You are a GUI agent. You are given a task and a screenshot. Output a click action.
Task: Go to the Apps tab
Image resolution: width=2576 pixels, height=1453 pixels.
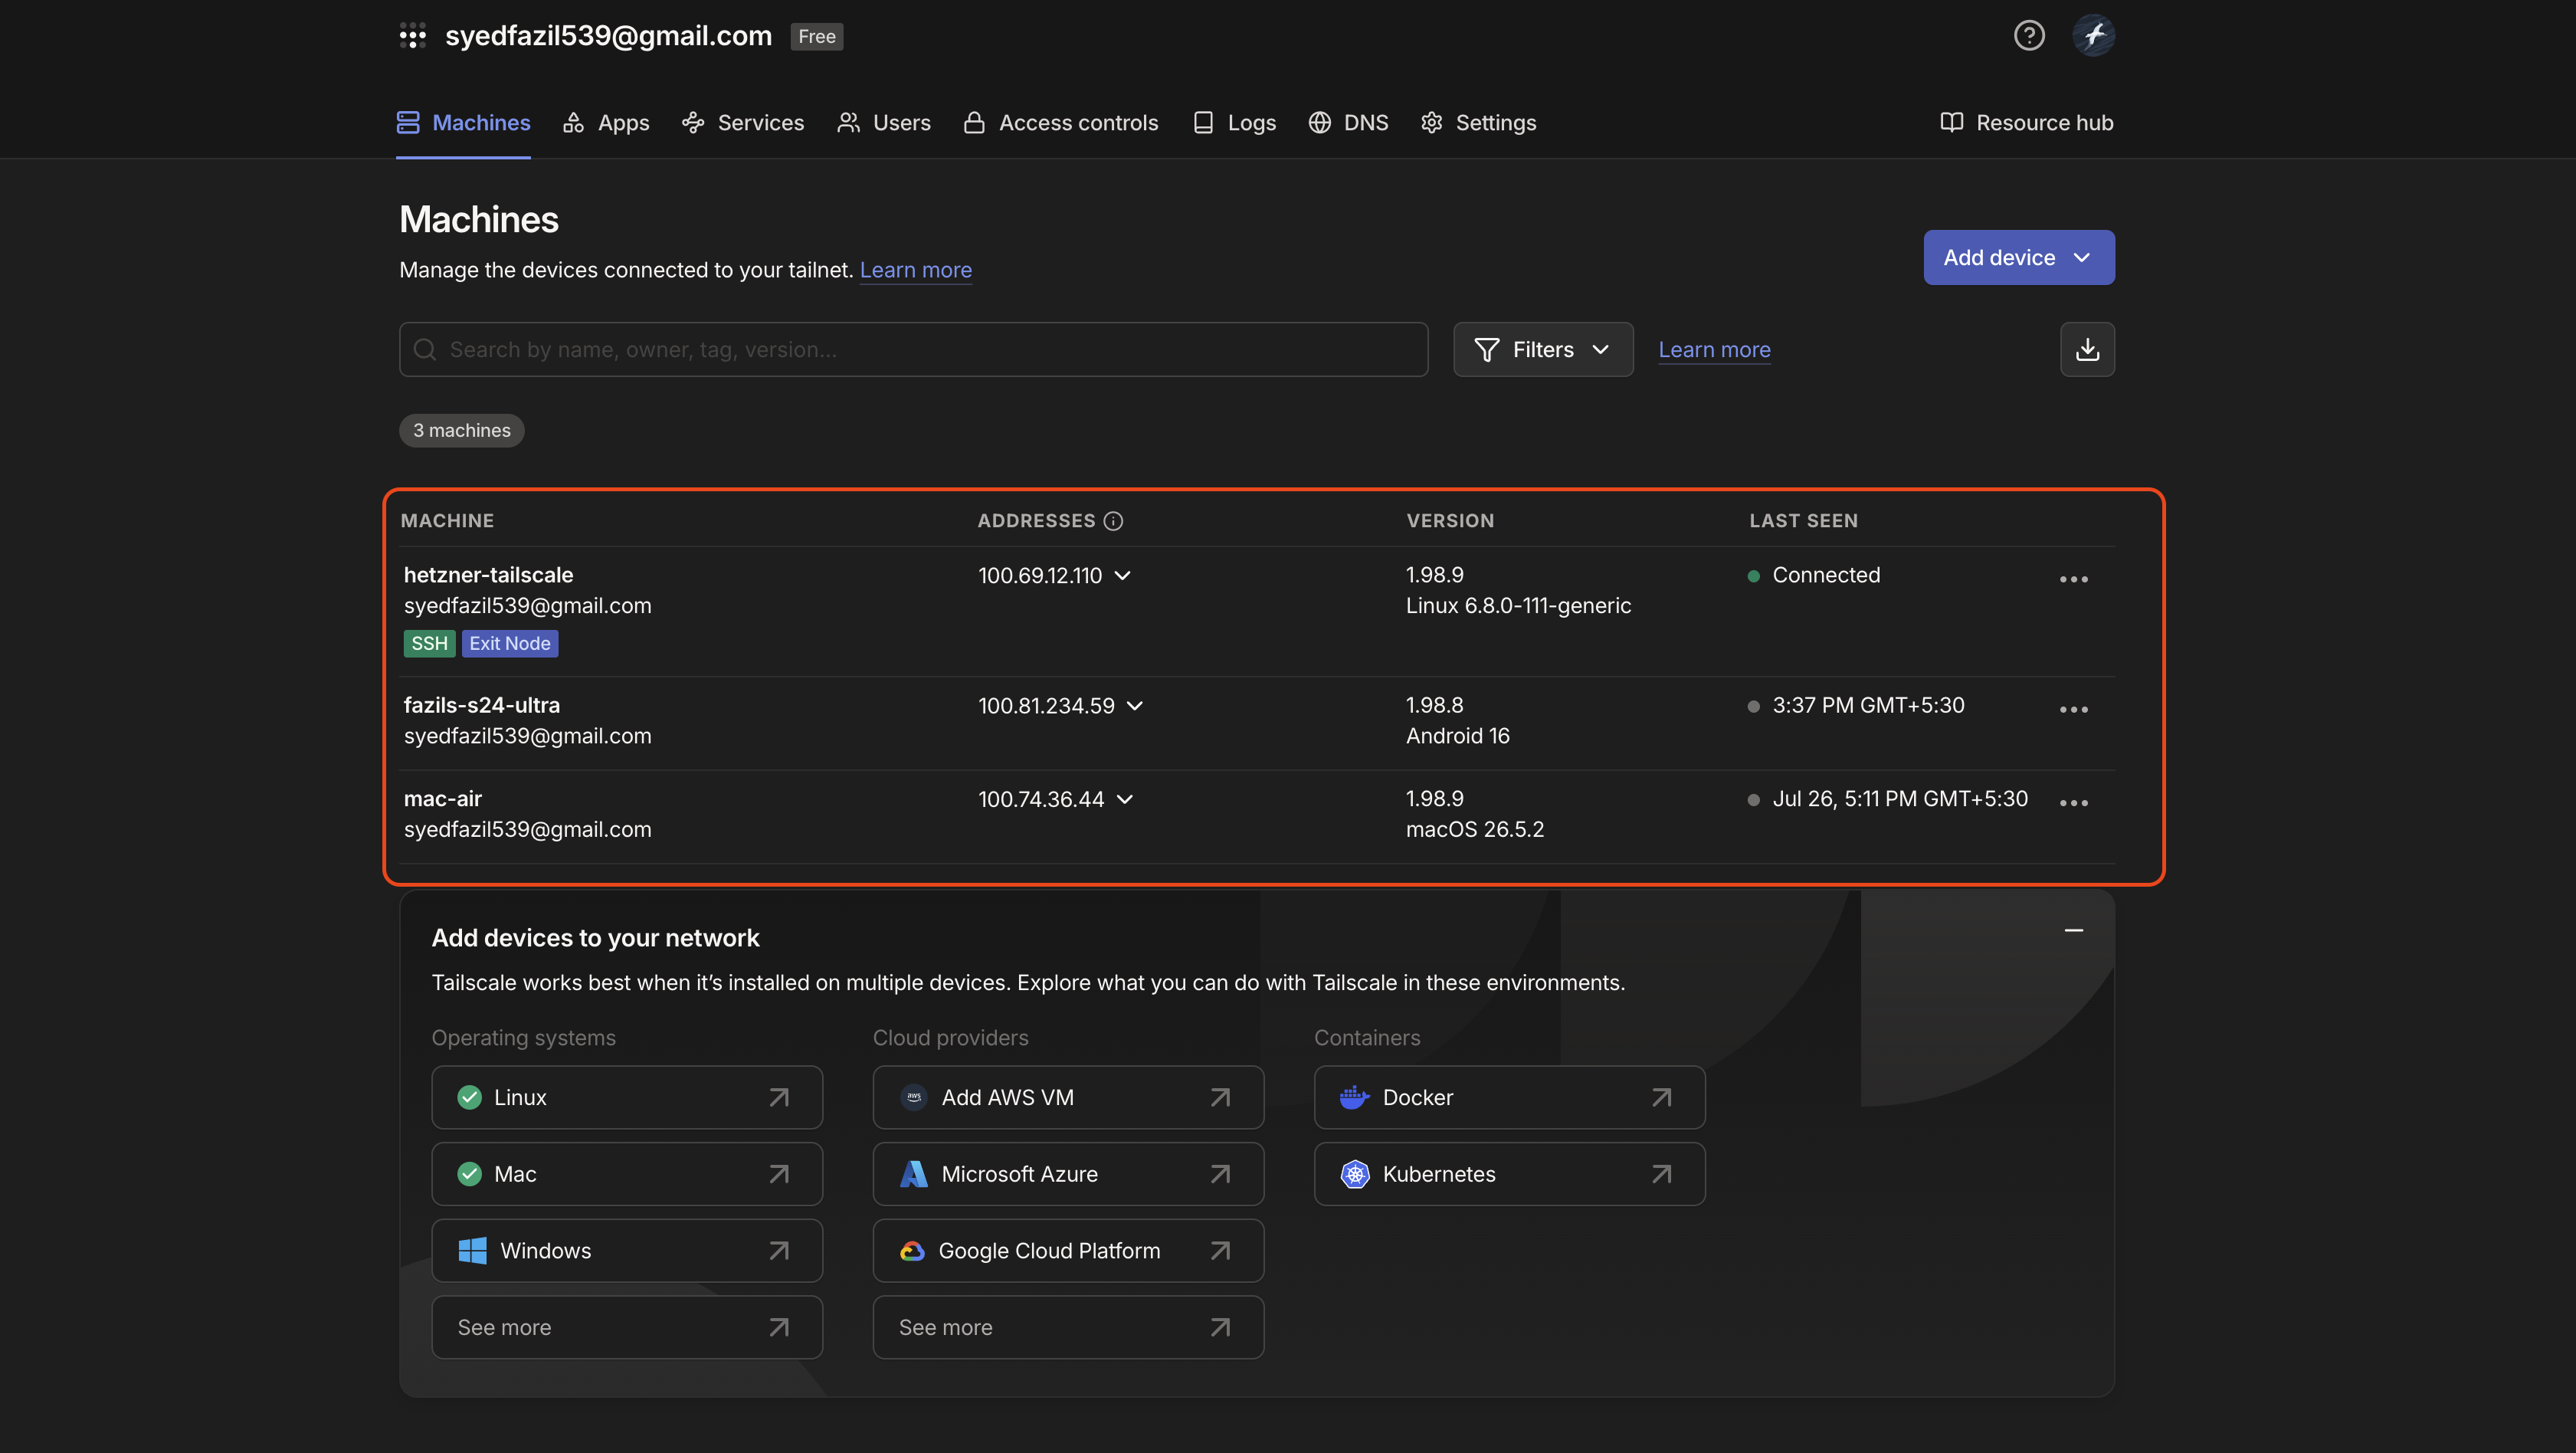(x=606, y=122)
